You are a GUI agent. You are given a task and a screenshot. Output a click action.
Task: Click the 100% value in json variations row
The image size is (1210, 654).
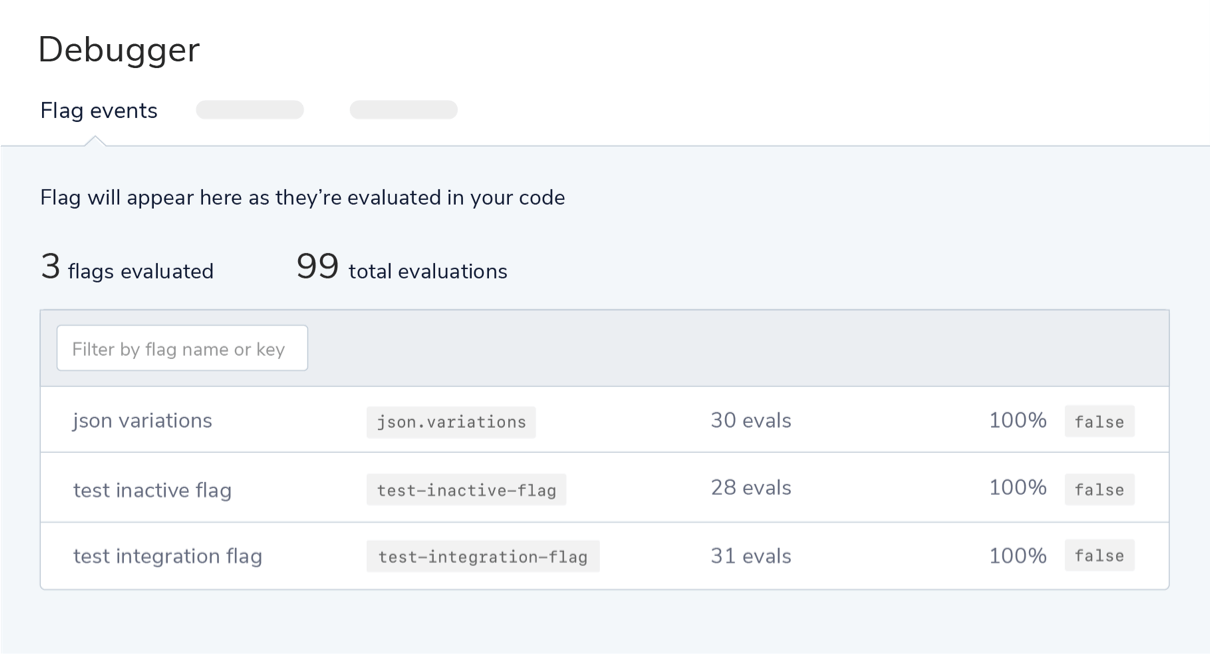(x=1017, y=421)
